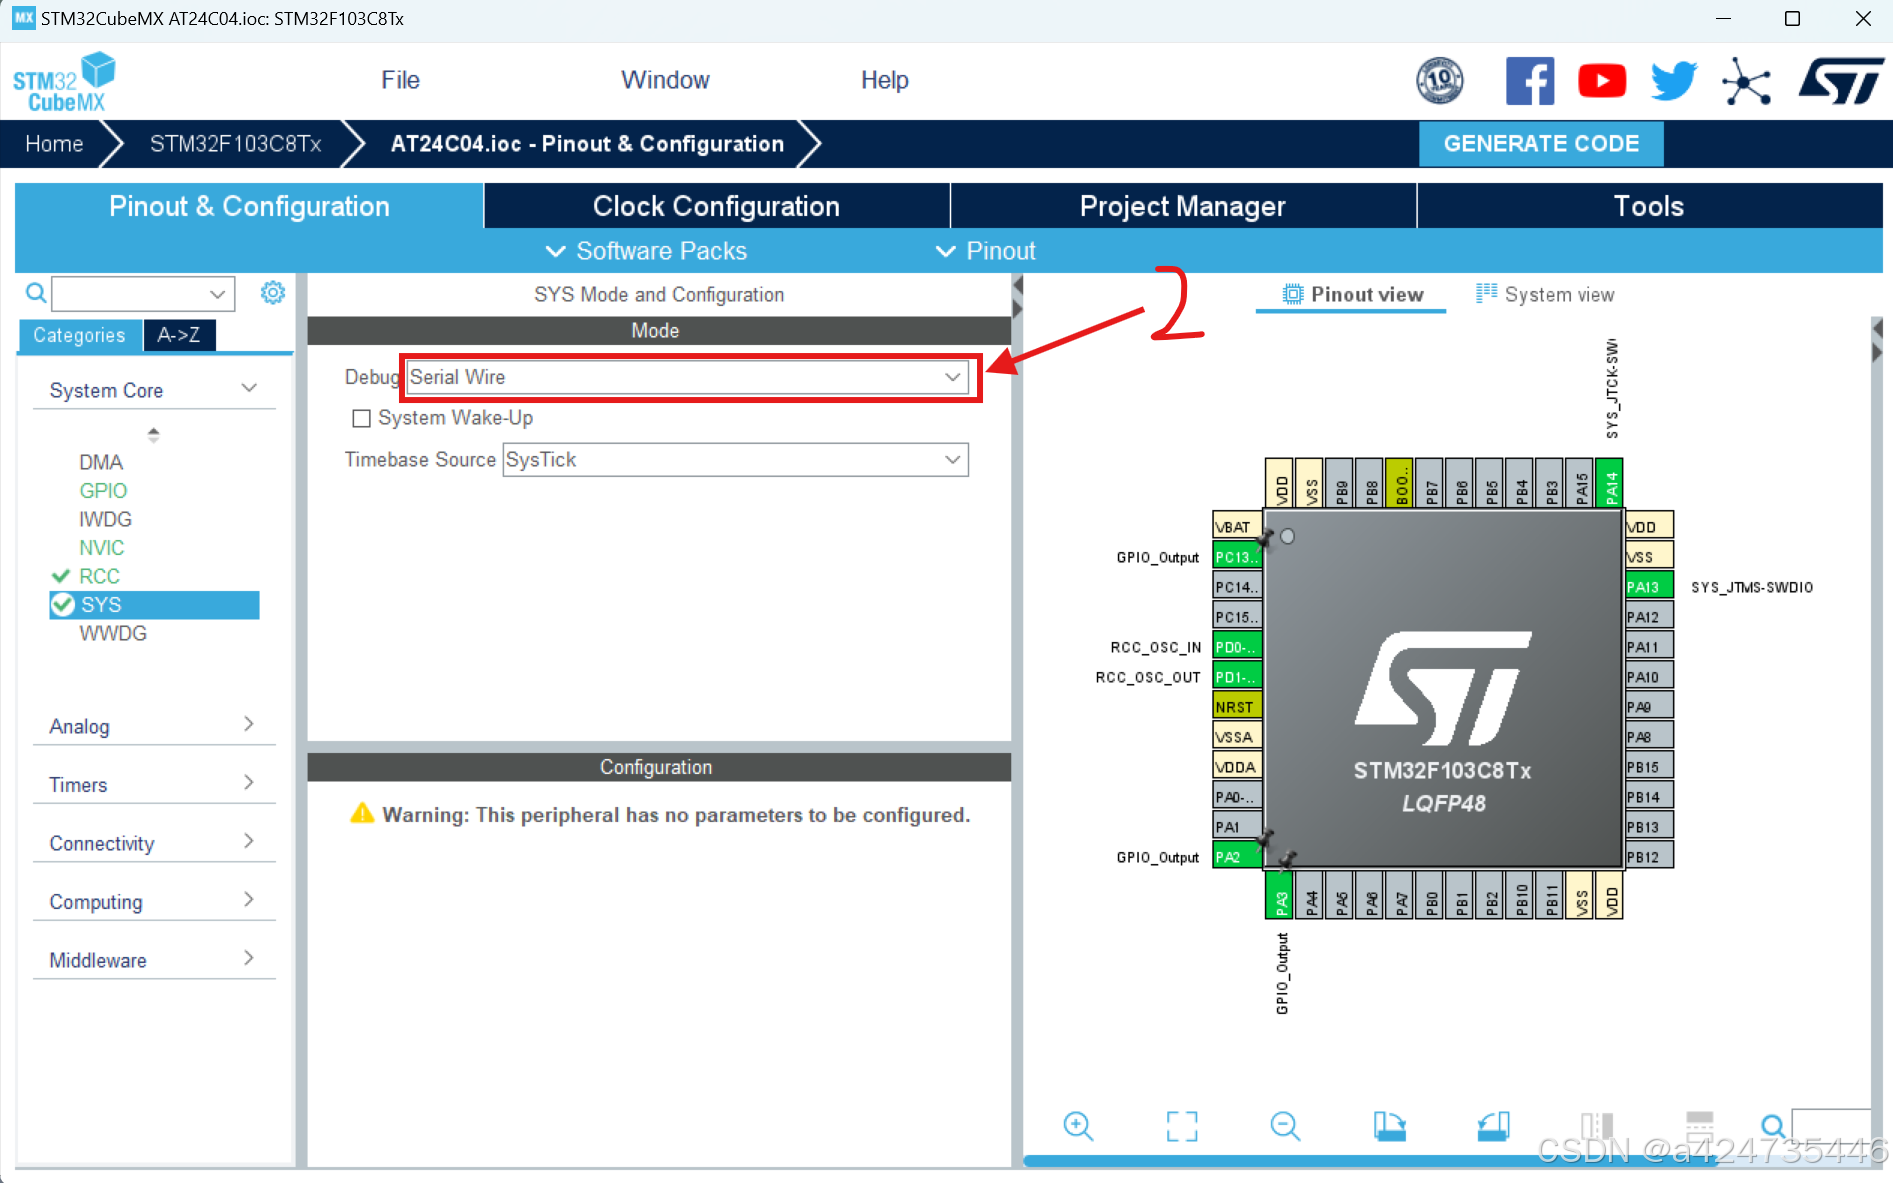
Task: Select the rotate counterclockwise pinout icon
Action: click(x=1493, y=1127)
